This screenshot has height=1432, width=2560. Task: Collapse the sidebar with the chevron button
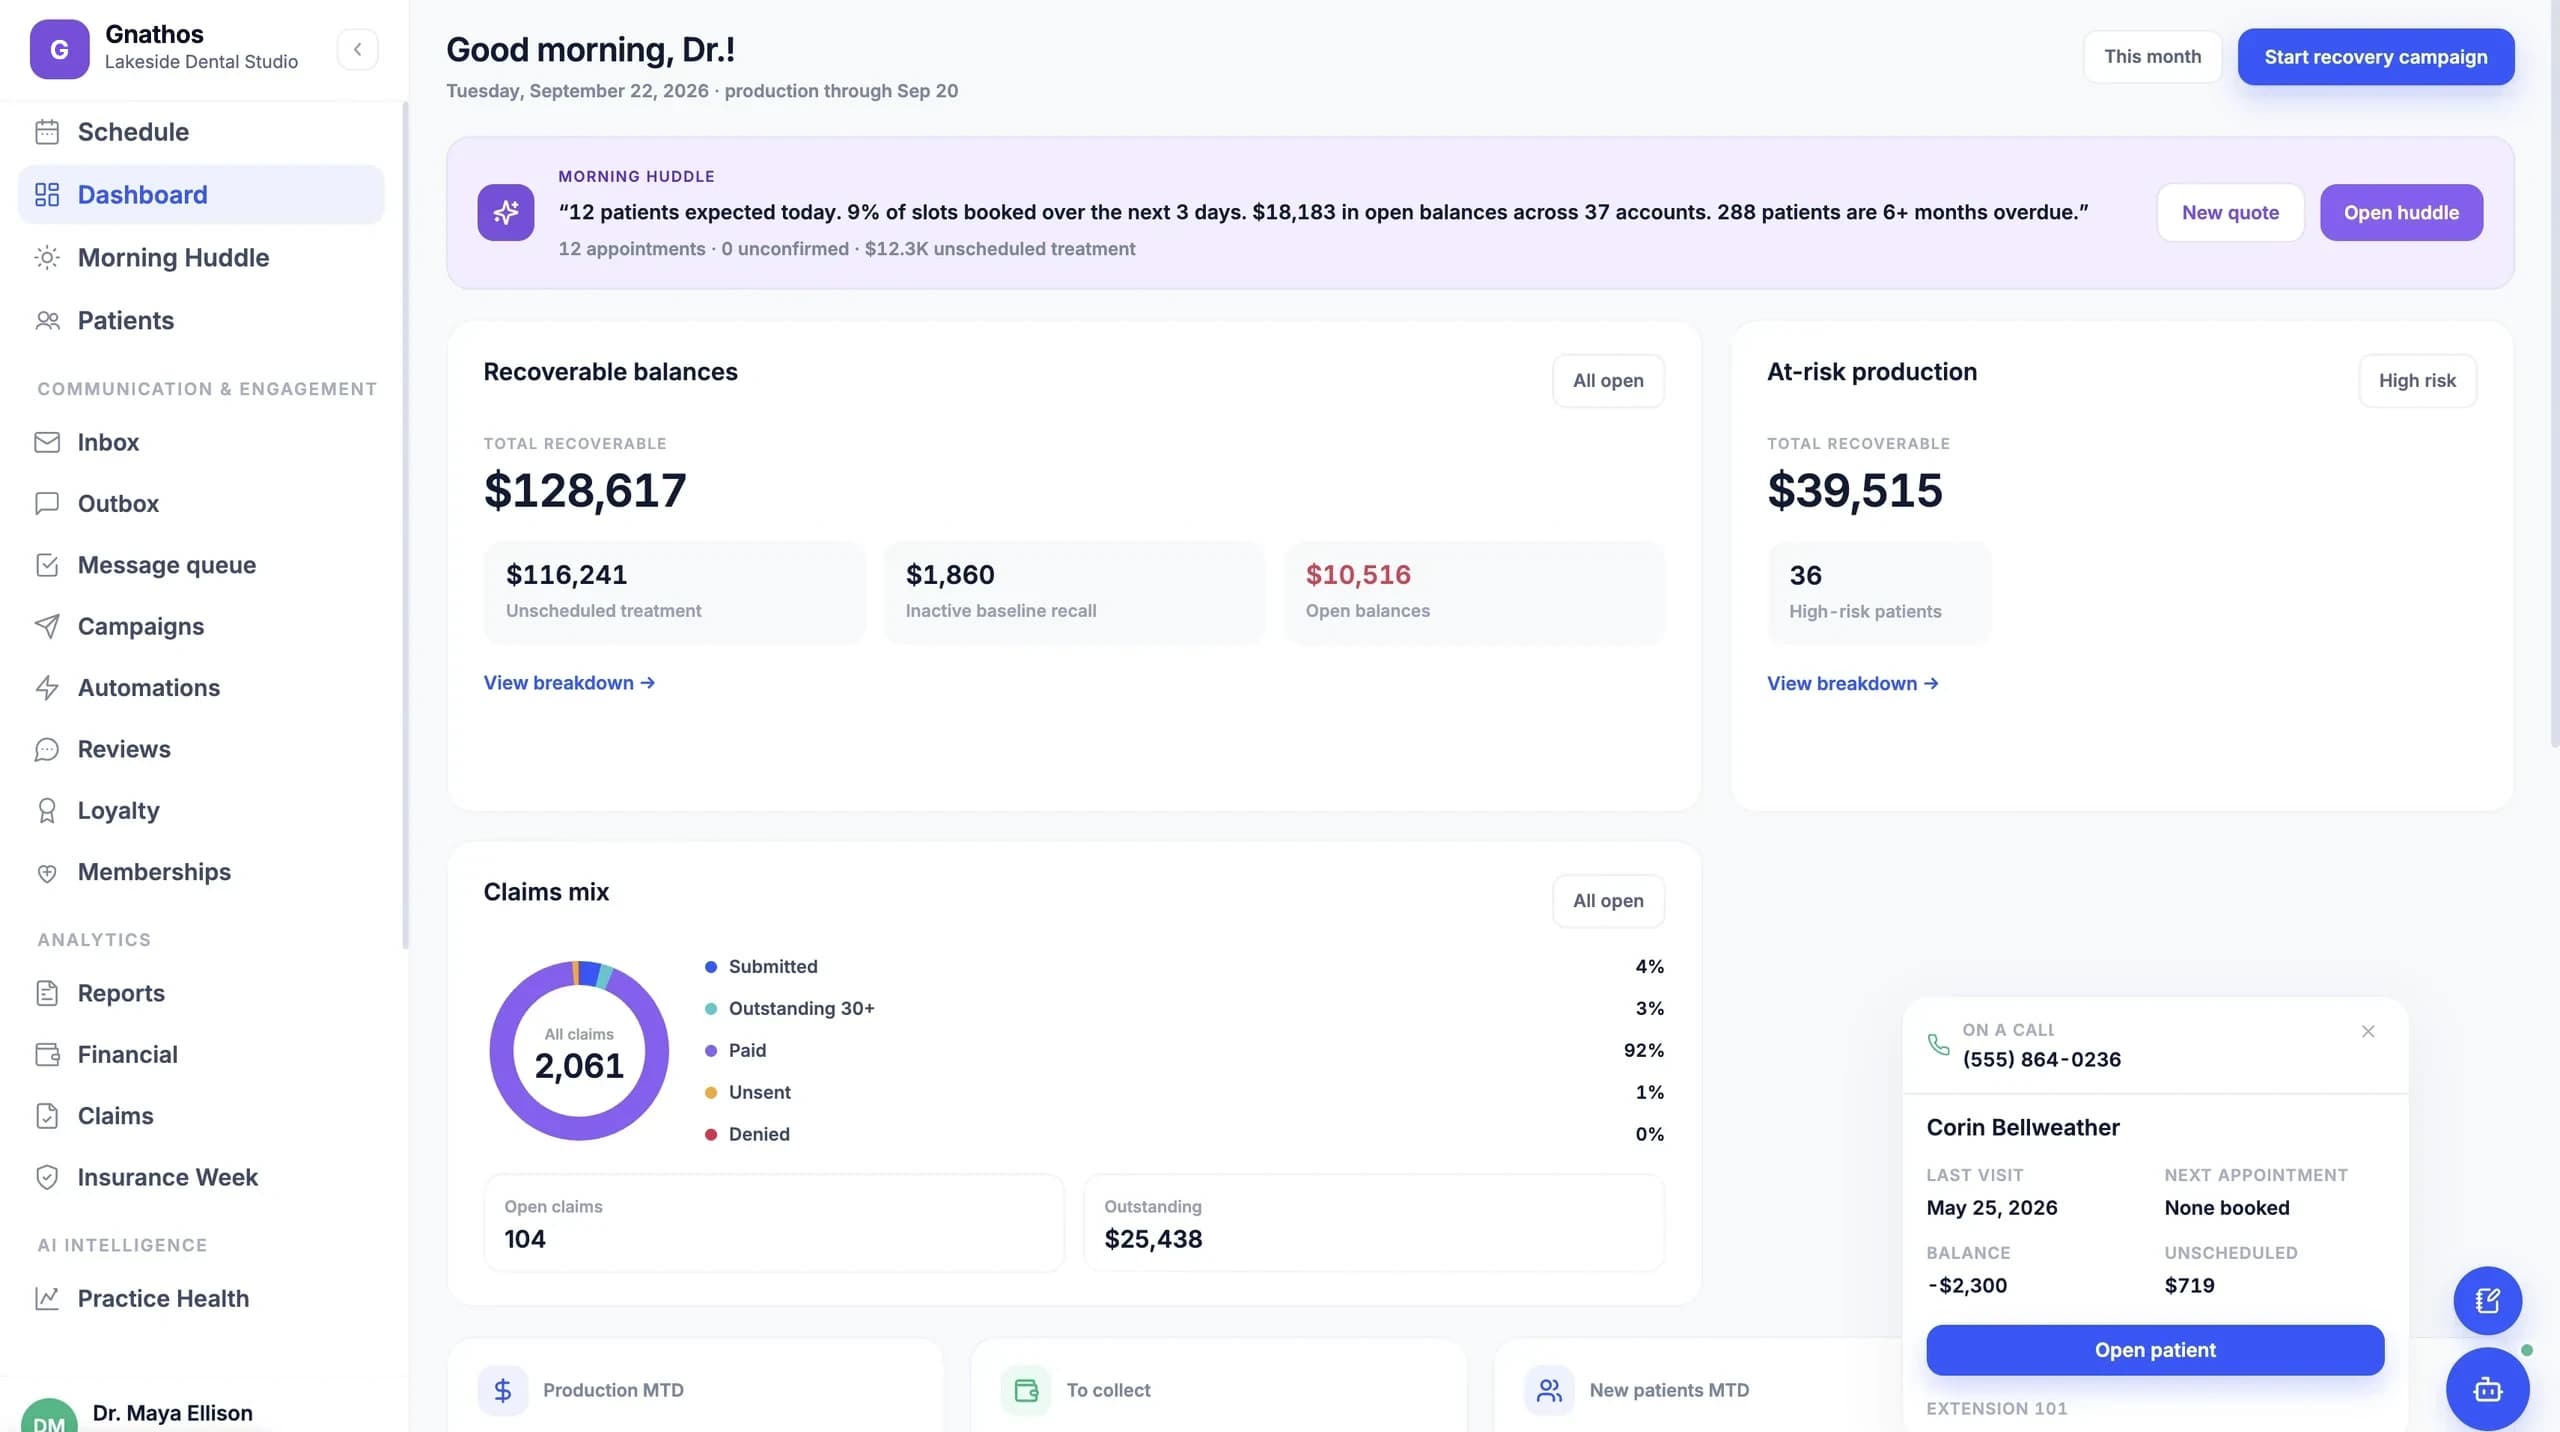[357, 49]
